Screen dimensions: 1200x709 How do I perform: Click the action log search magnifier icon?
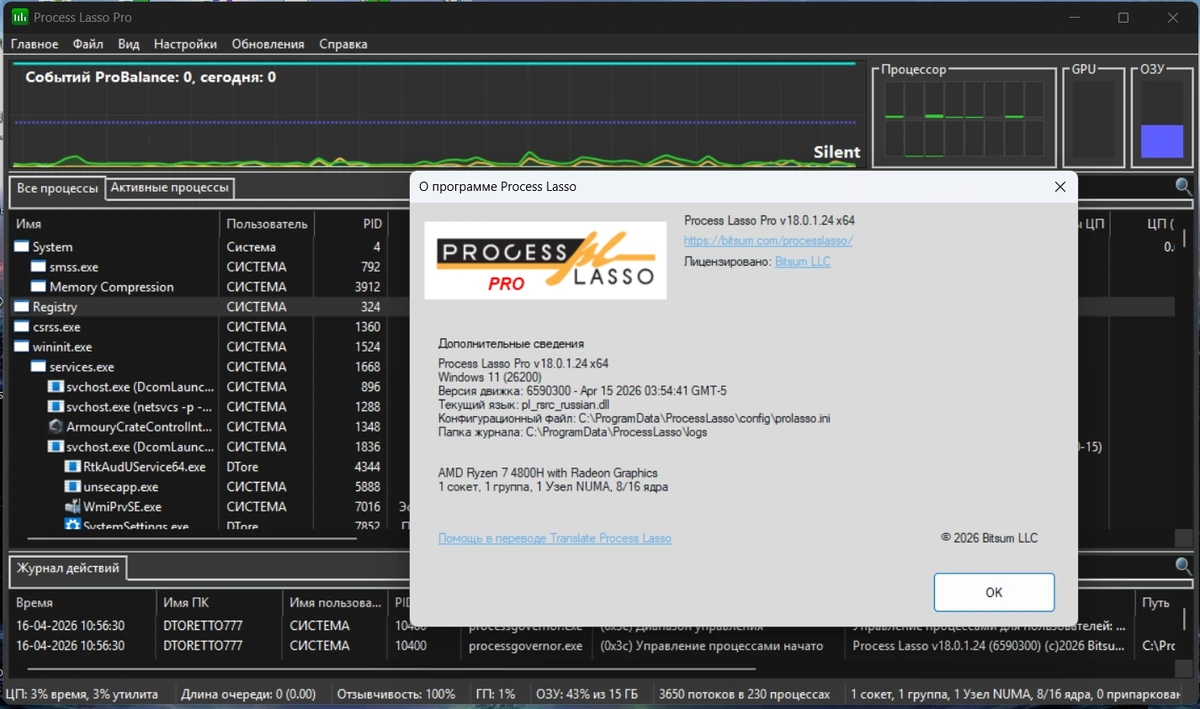1183,567
